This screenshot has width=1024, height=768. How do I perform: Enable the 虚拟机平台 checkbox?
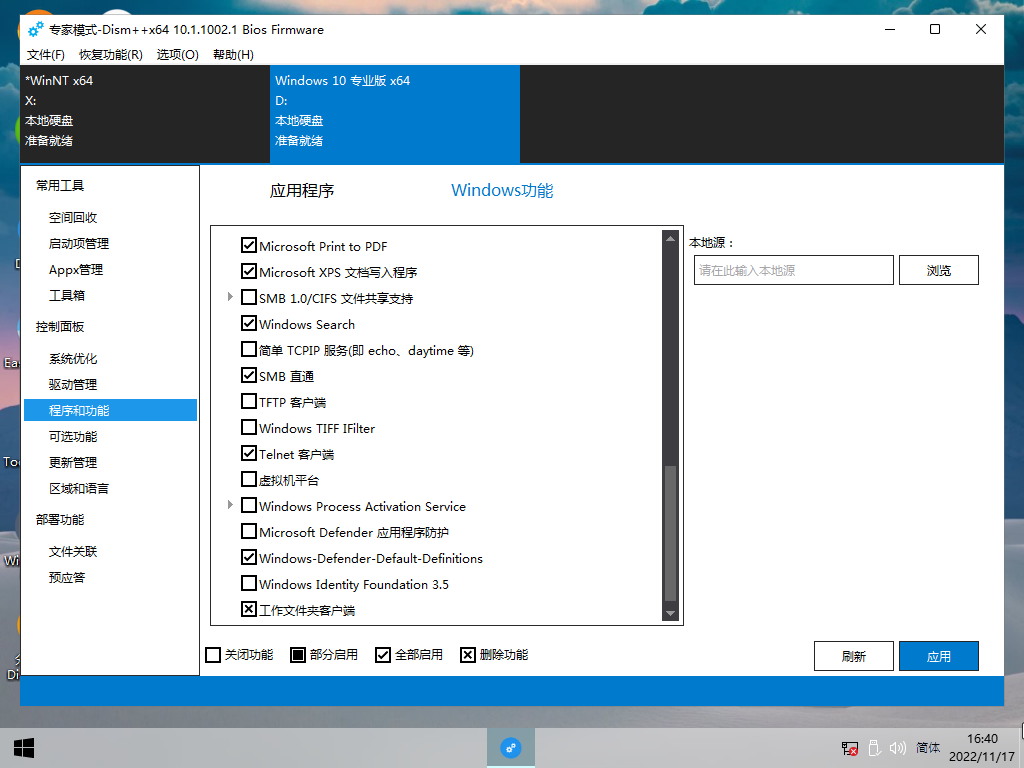248,480
